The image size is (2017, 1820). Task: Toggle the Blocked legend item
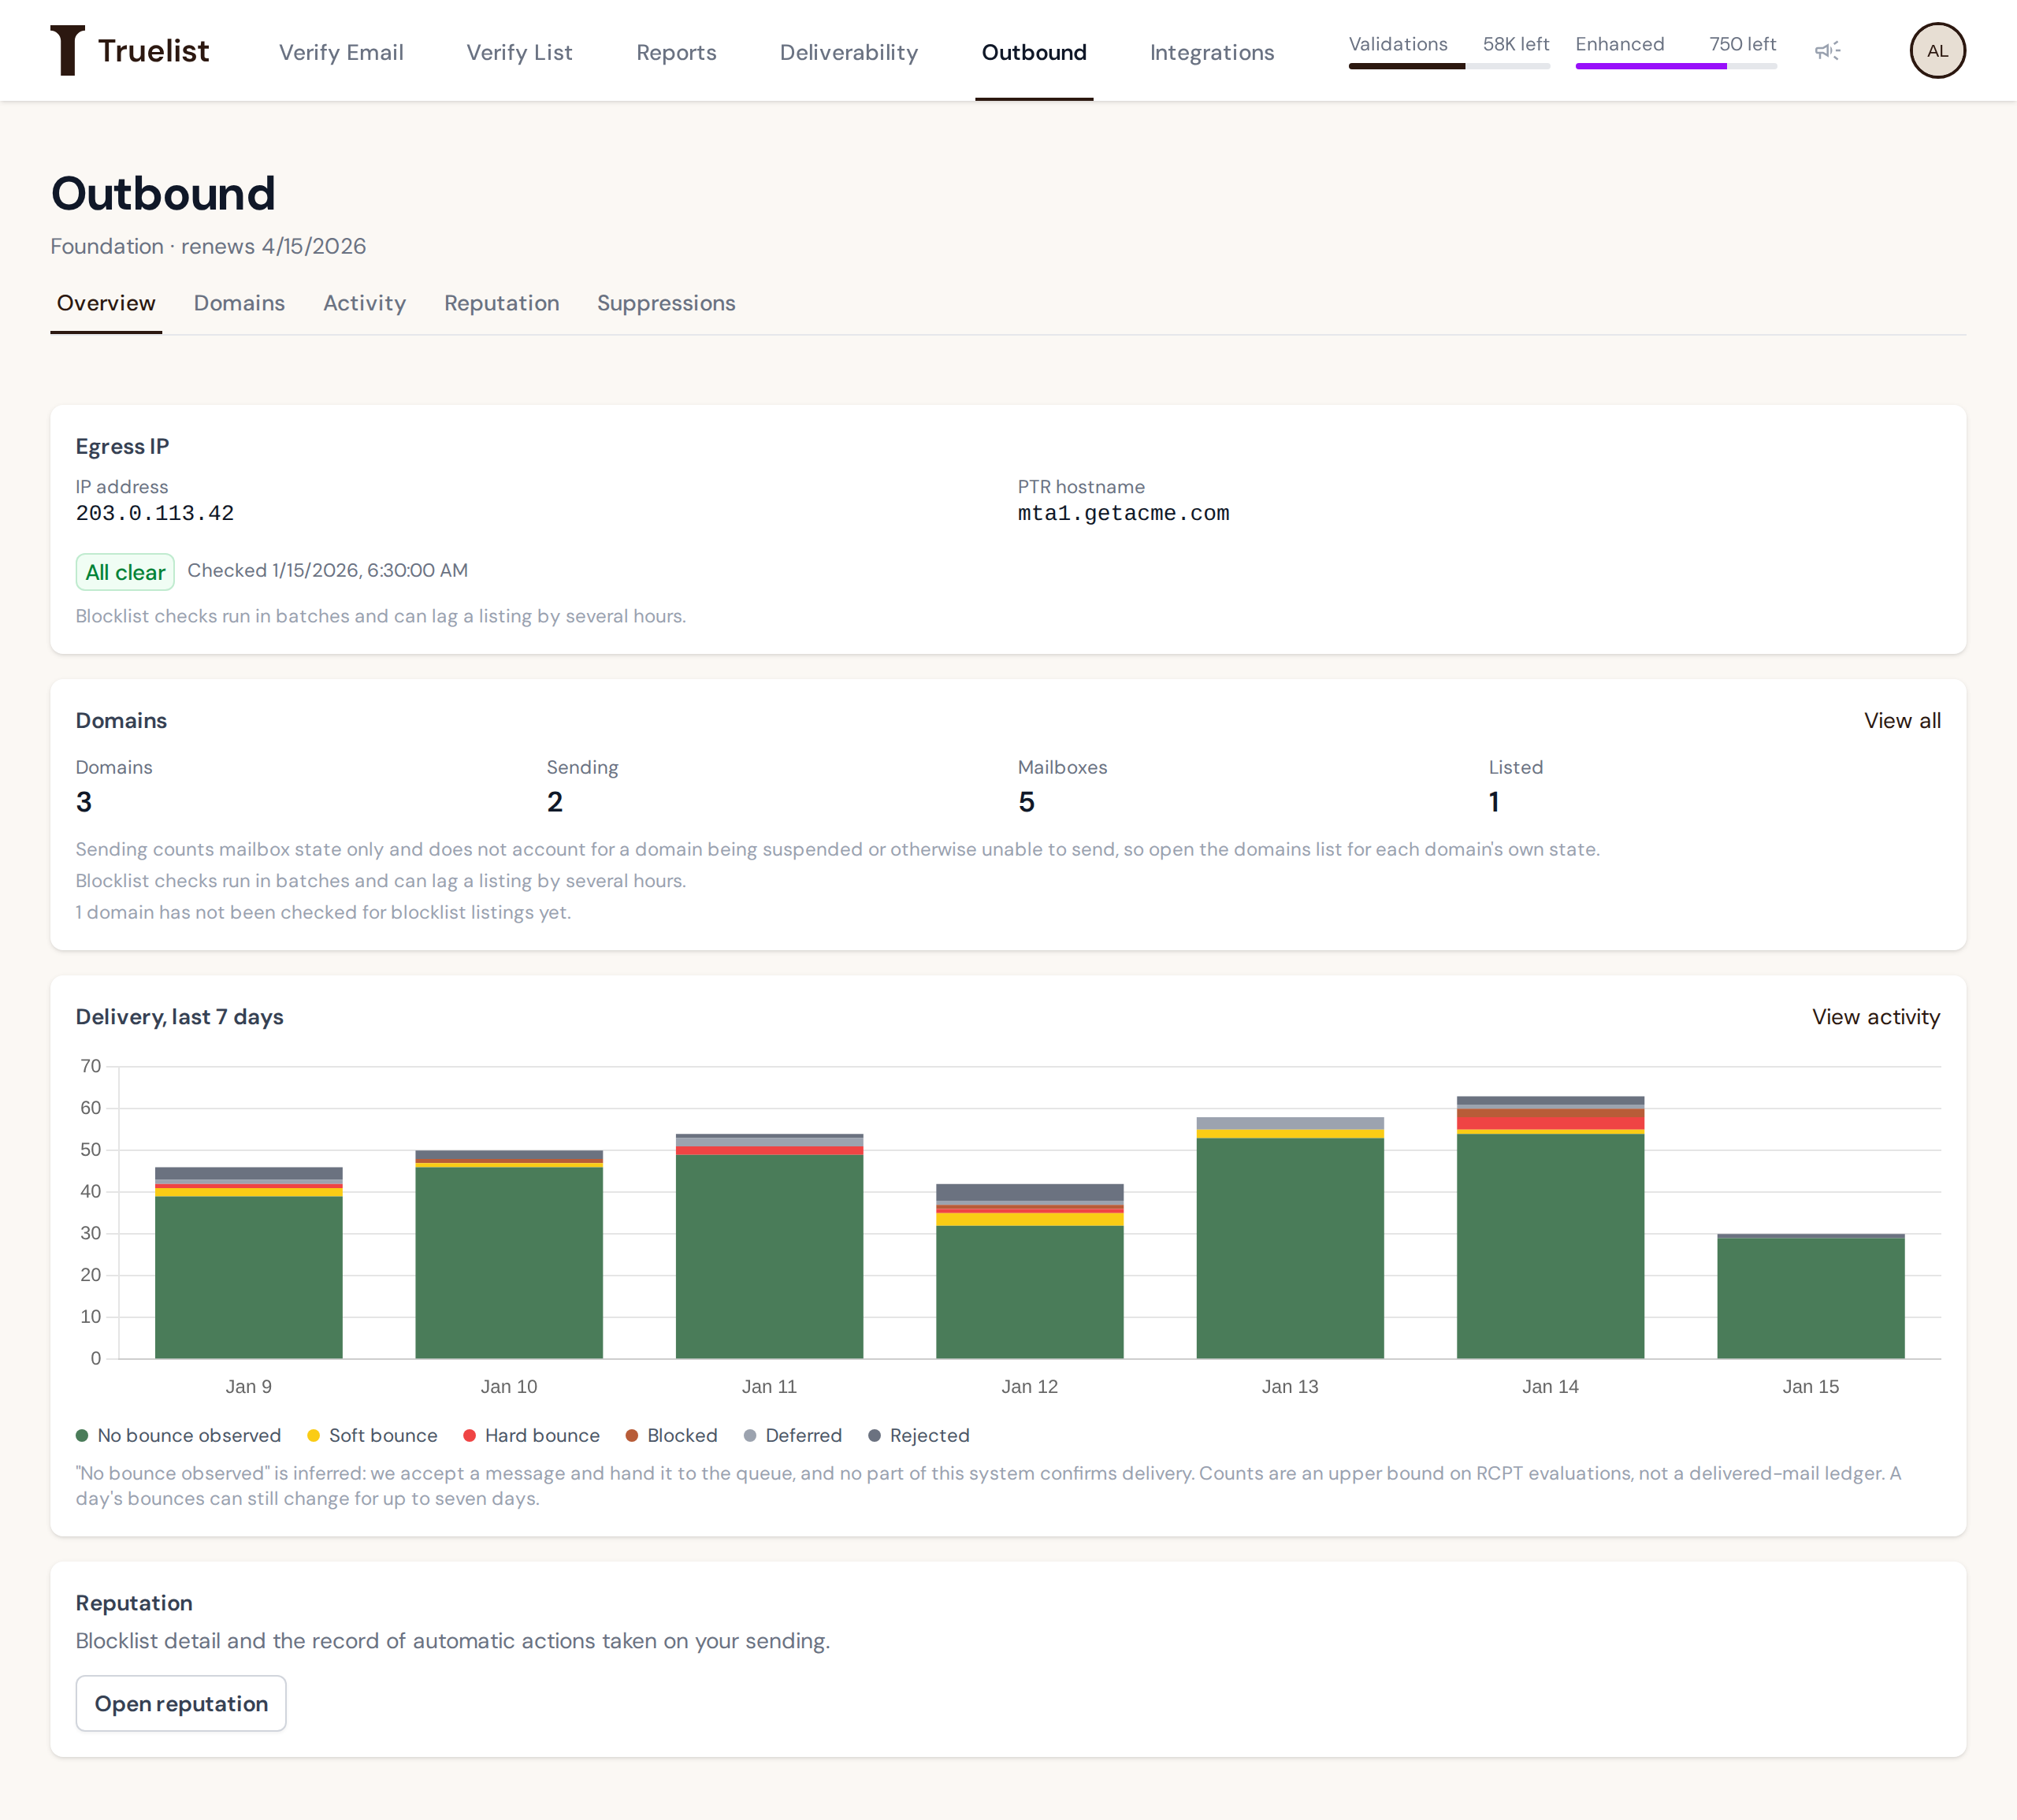coord(671,1435)
